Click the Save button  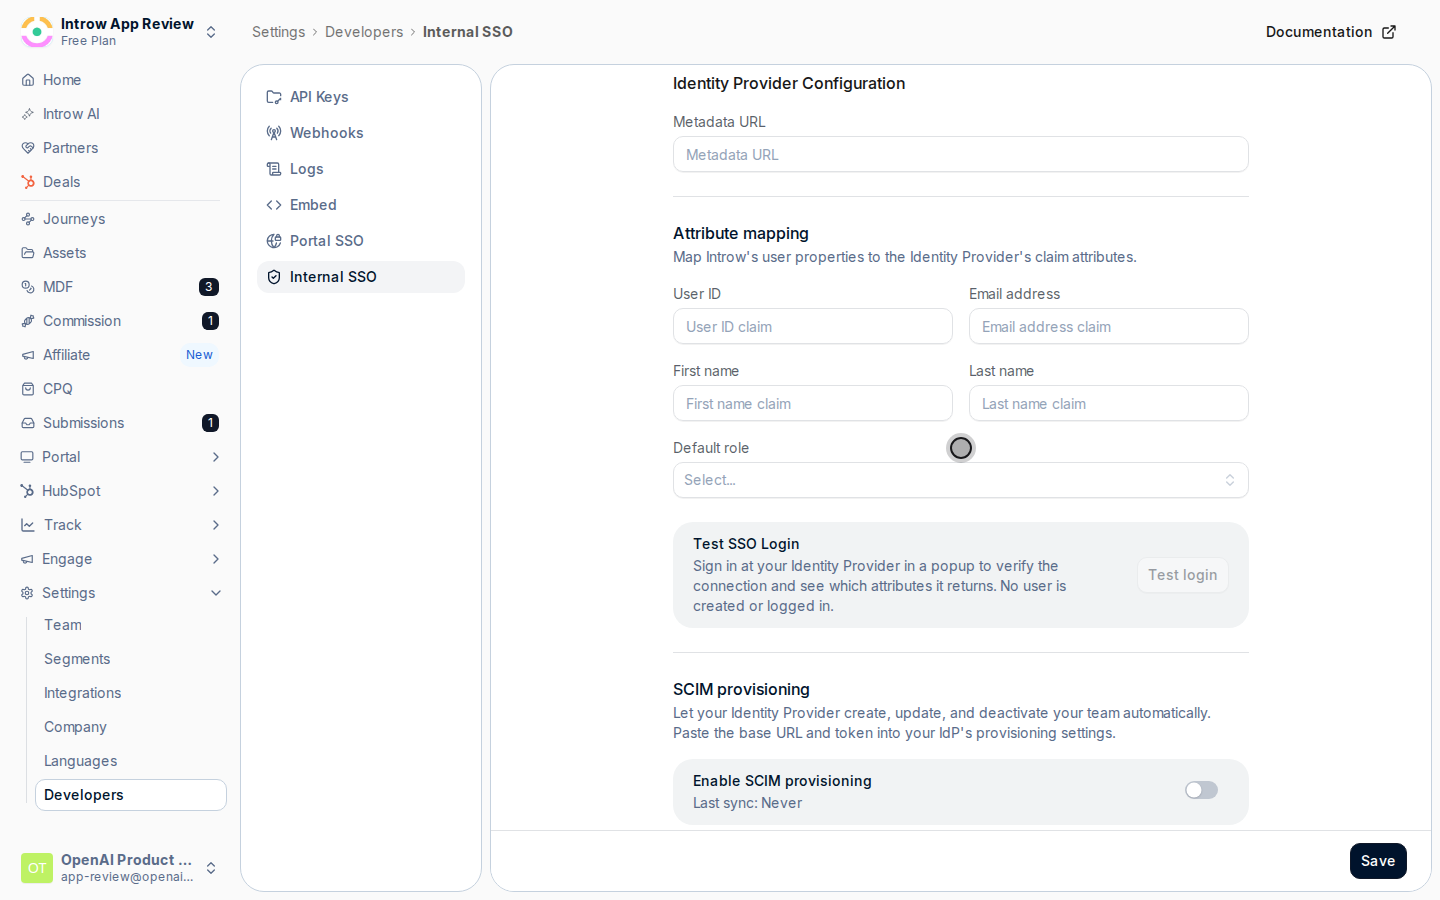[1378, 861]
